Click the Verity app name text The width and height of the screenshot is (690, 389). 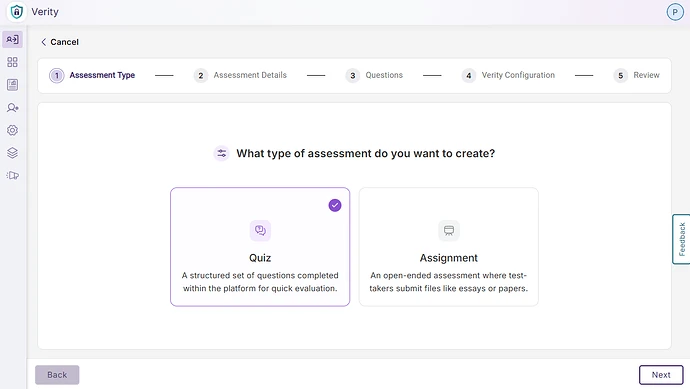(45, 12)
